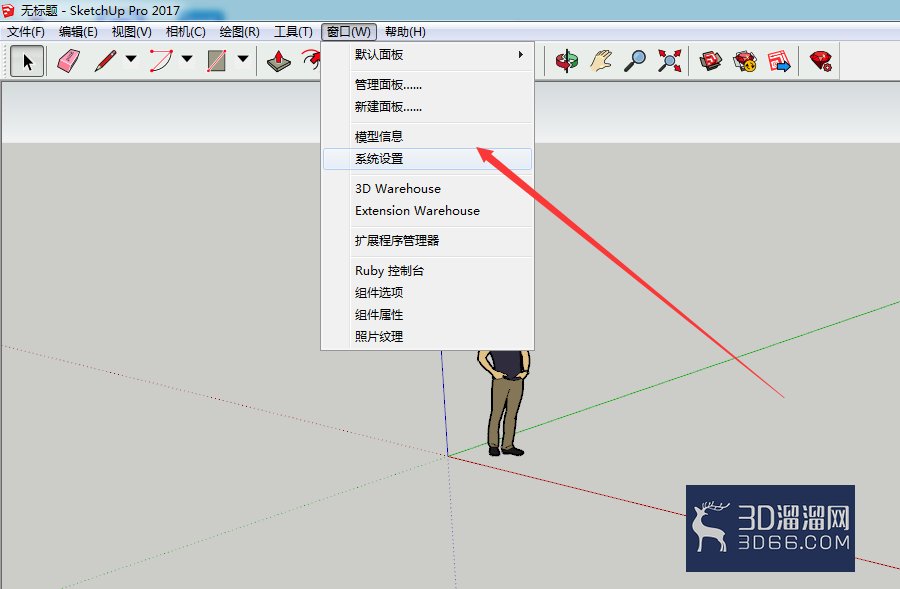Open 扩展程序管理器 from the menu
This screenshot has width=900, height=589.
point(428,241)
